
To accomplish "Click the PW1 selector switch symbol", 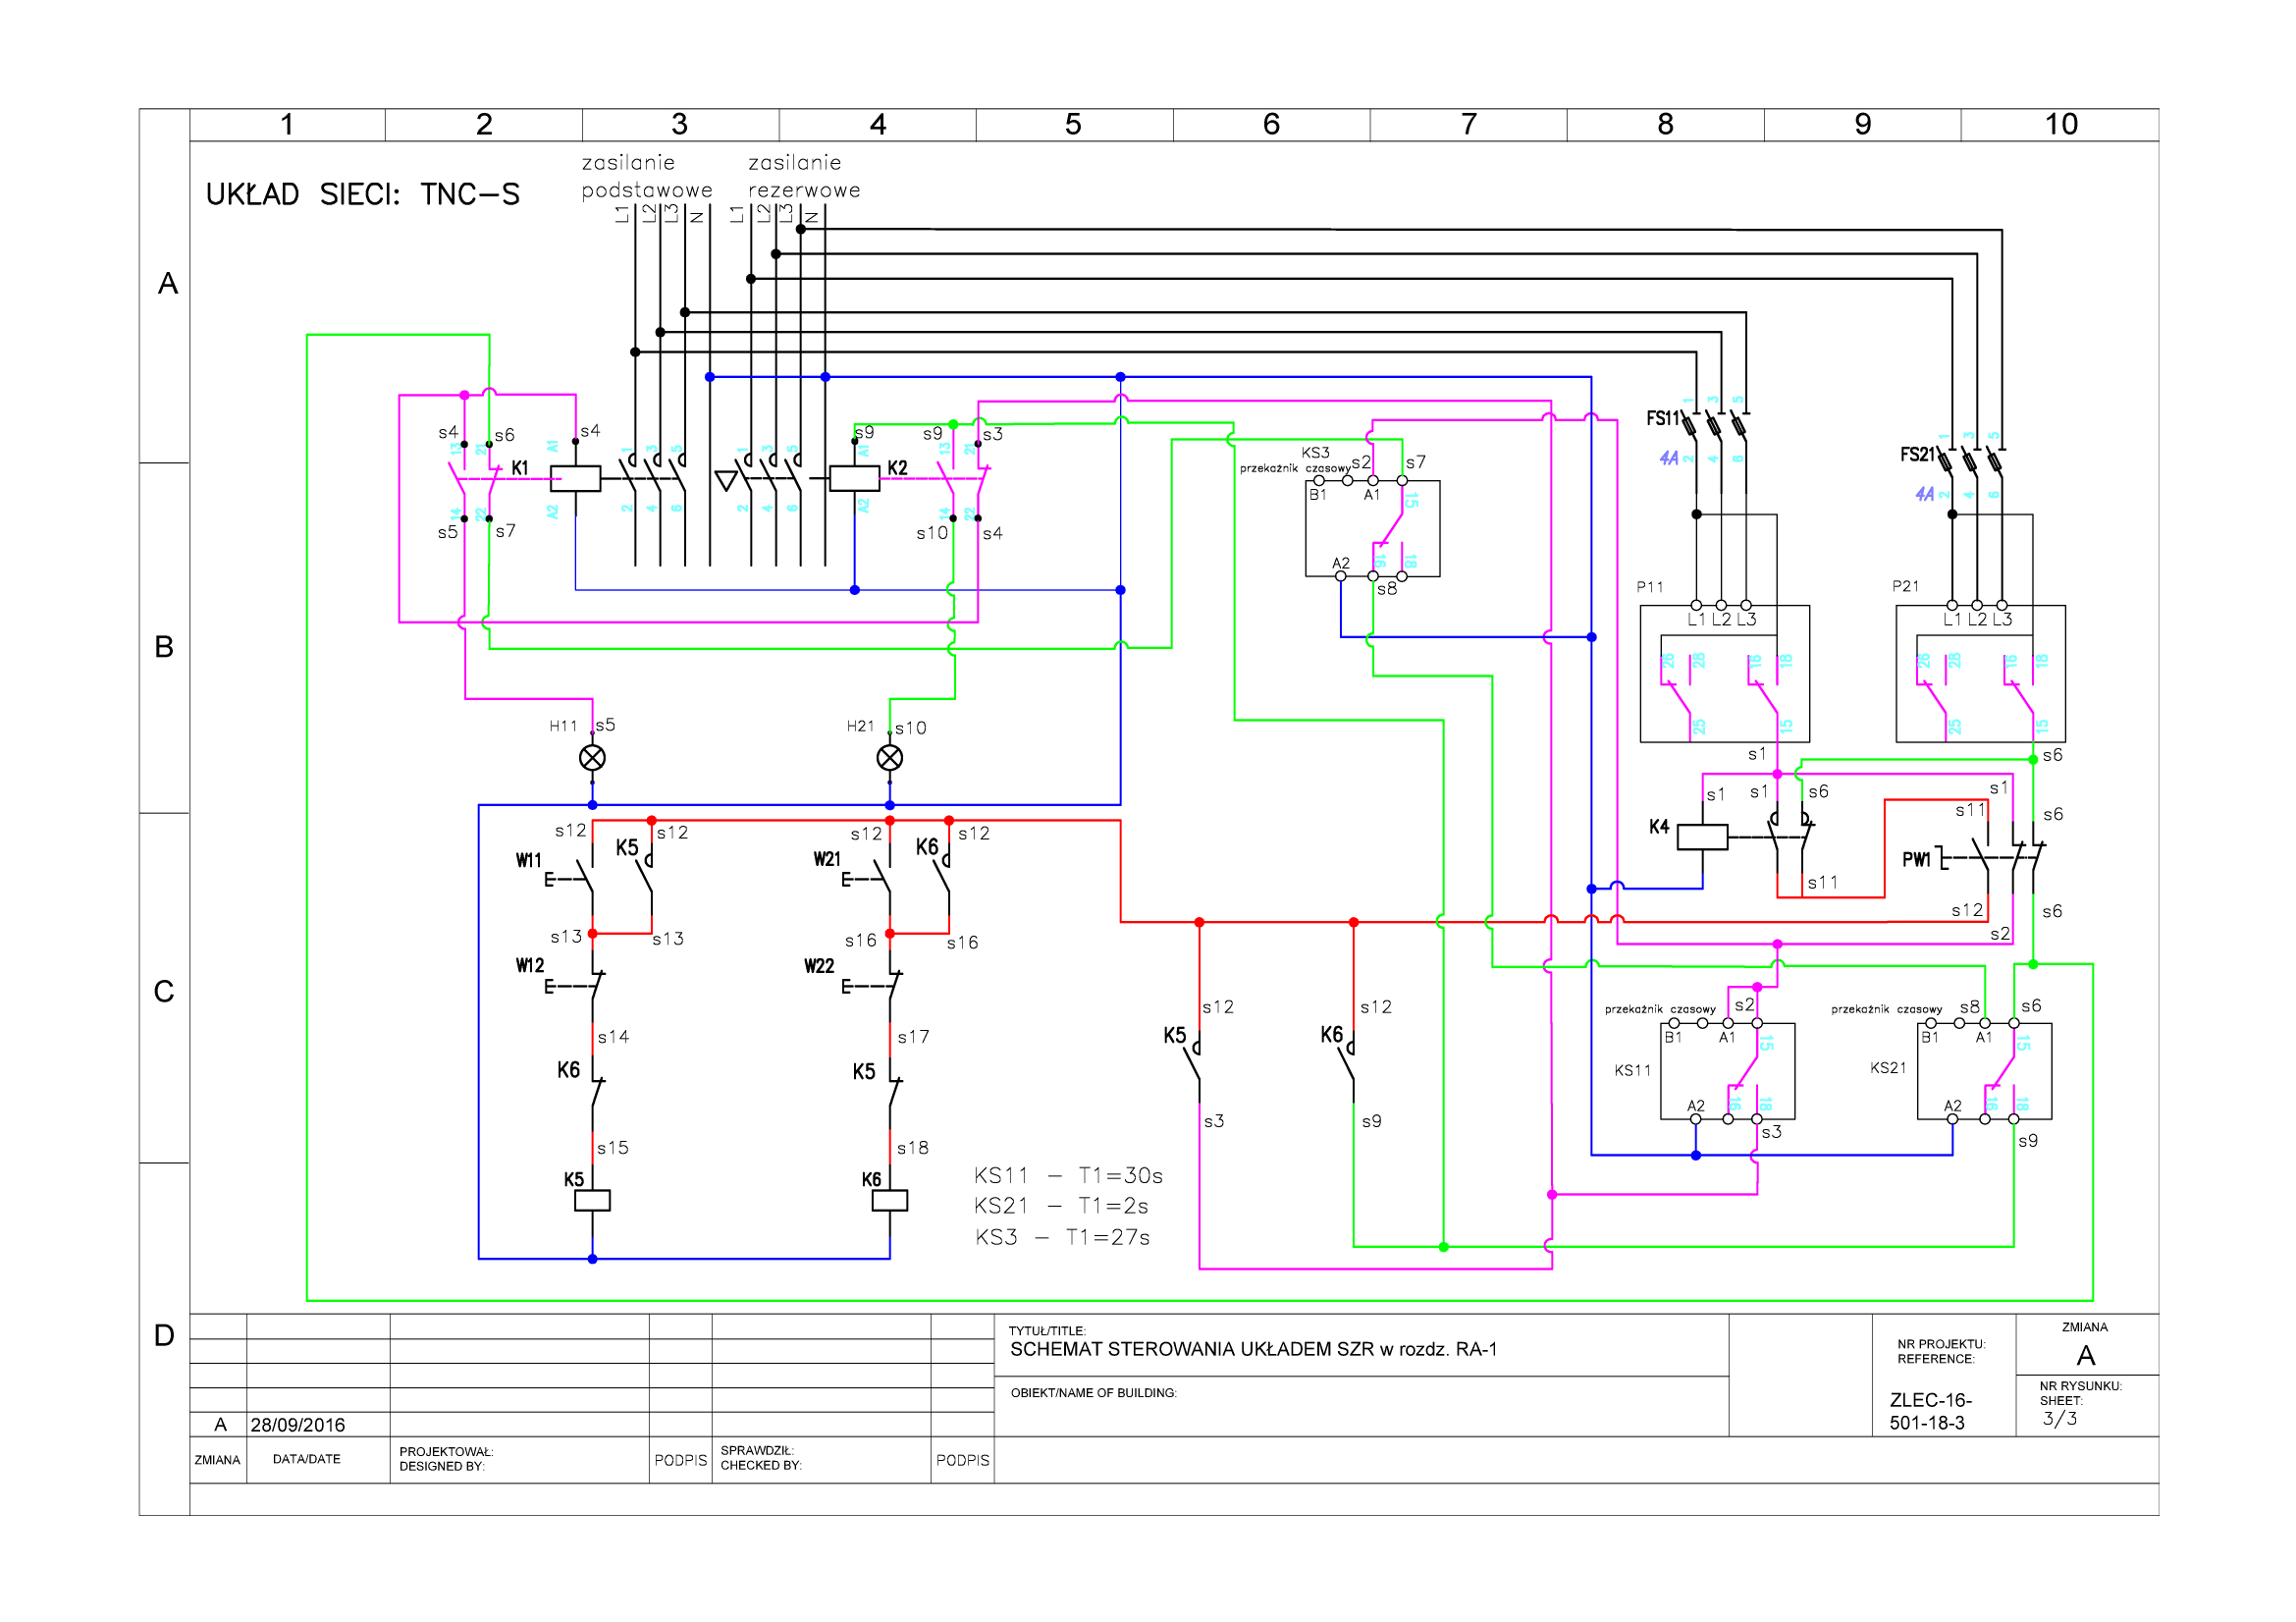I will (1990, 858).
